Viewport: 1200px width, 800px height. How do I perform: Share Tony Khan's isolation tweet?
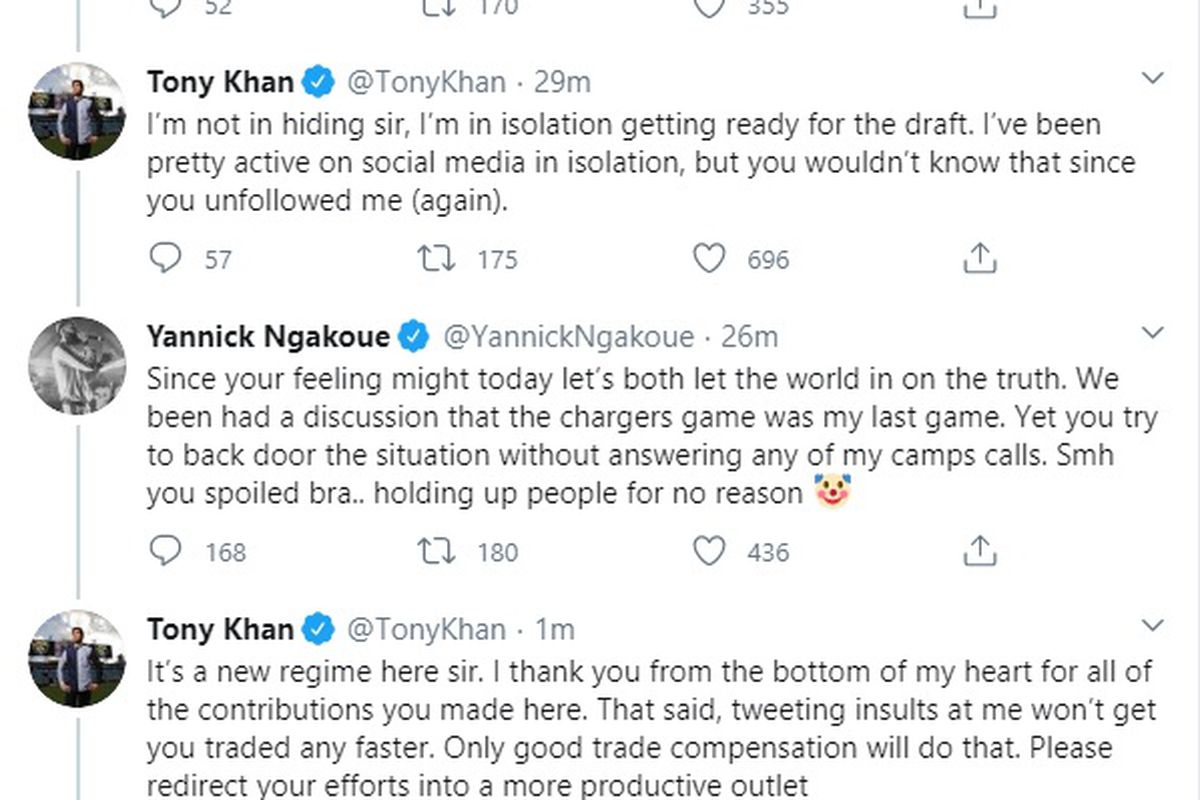[980, 260]
